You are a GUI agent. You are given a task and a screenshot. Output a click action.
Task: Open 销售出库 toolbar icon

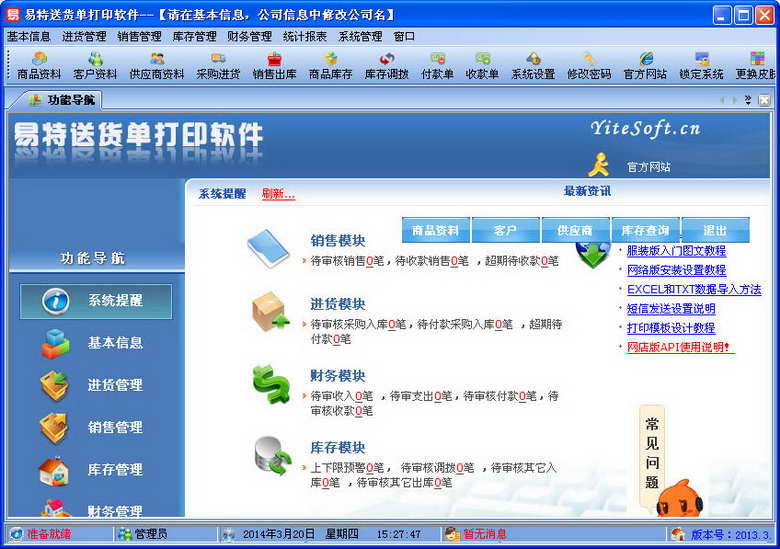coord(274,66)
